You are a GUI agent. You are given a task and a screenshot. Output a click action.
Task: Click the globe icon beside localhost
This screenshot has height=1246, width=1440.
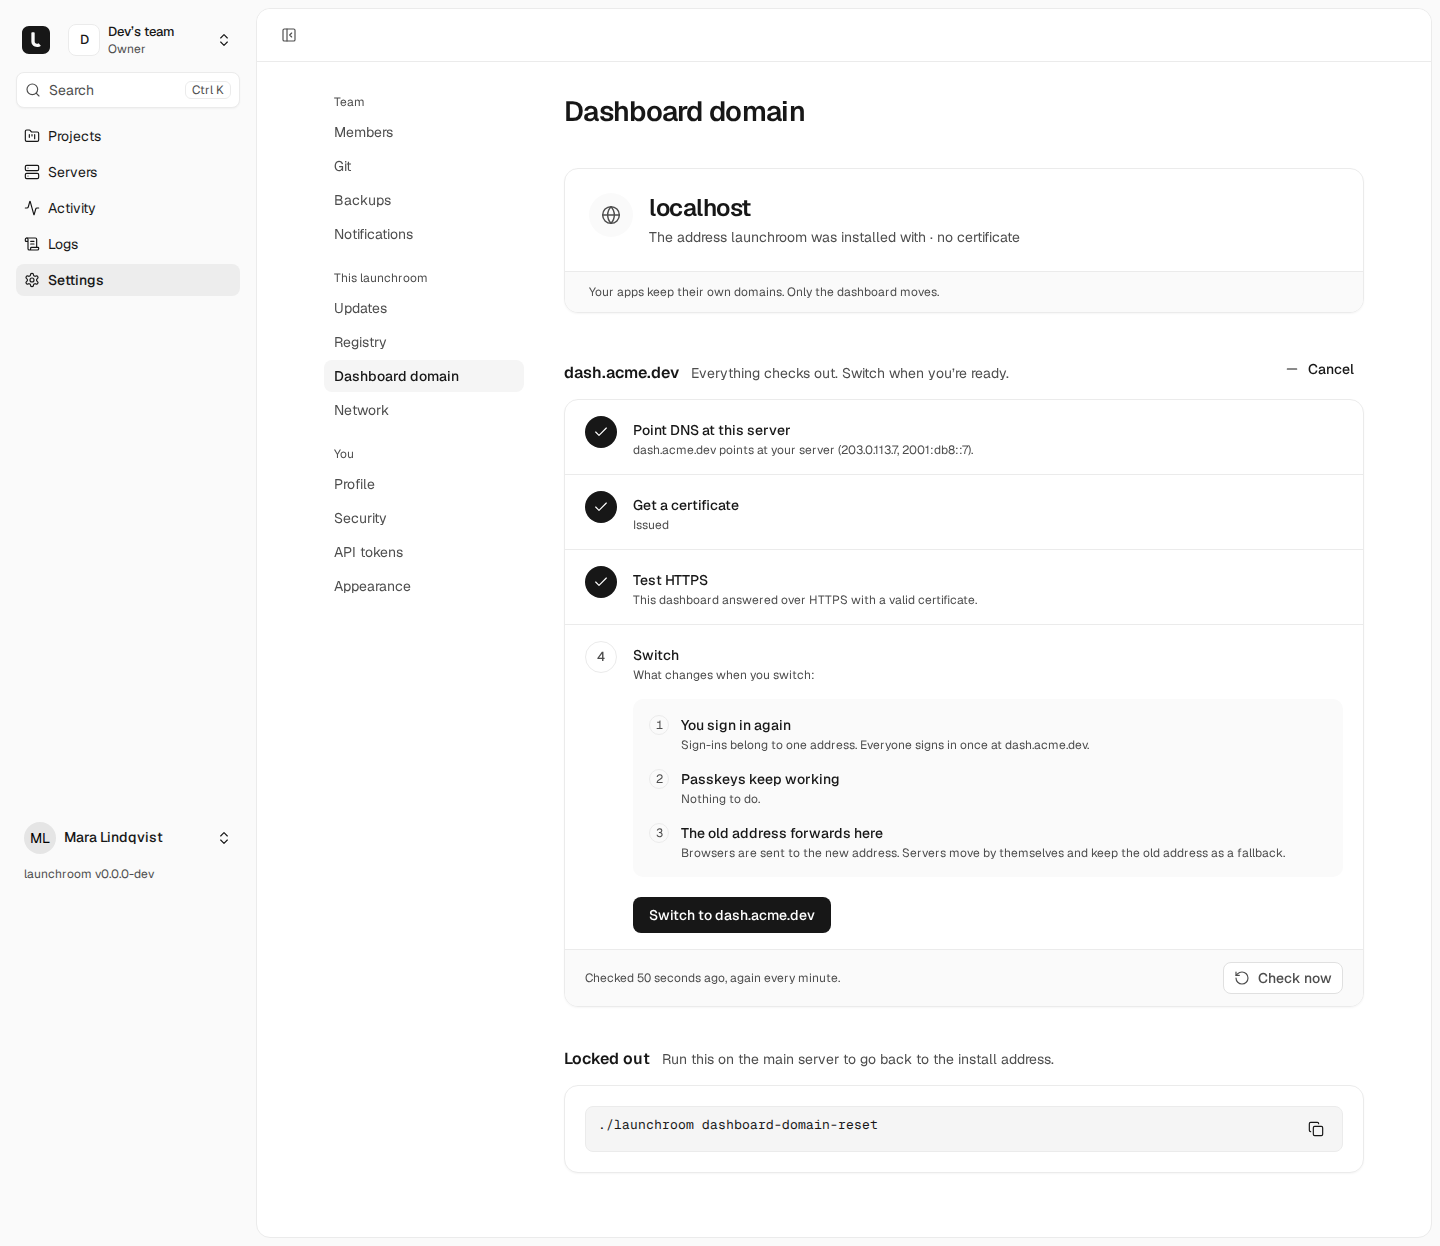(611, 215)
